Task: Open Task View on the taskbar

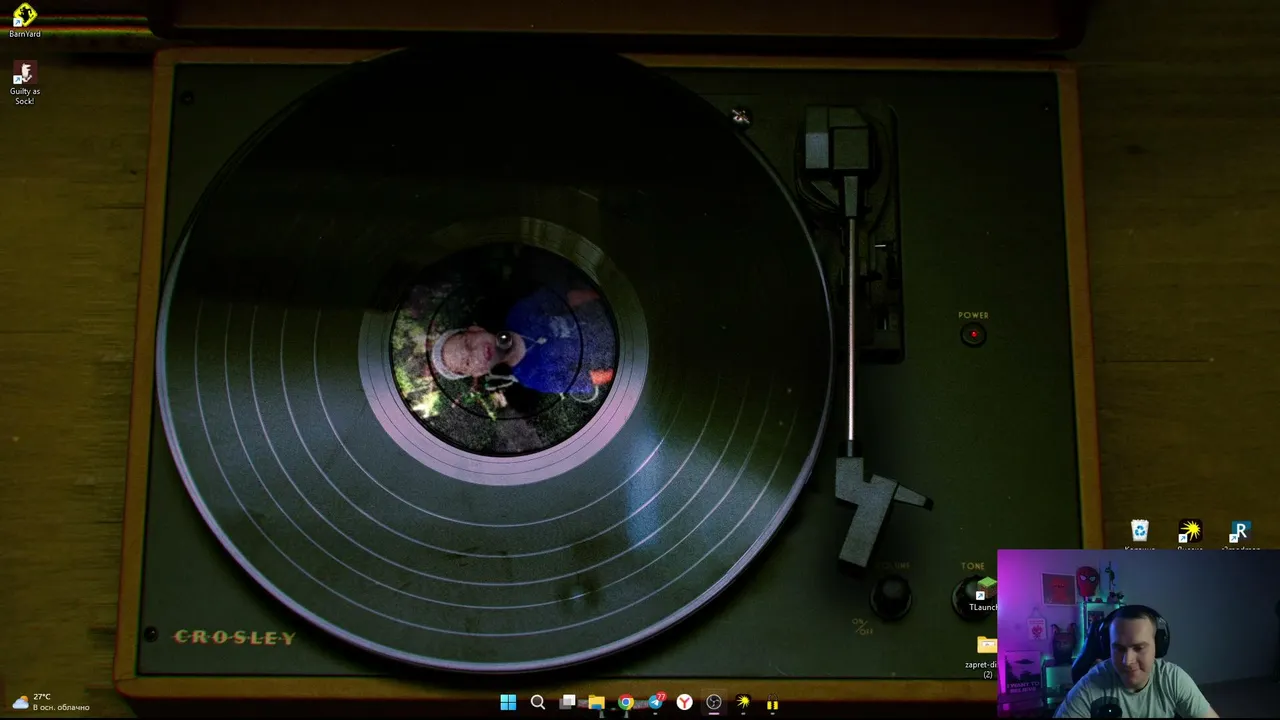Action: coord(567,702)
